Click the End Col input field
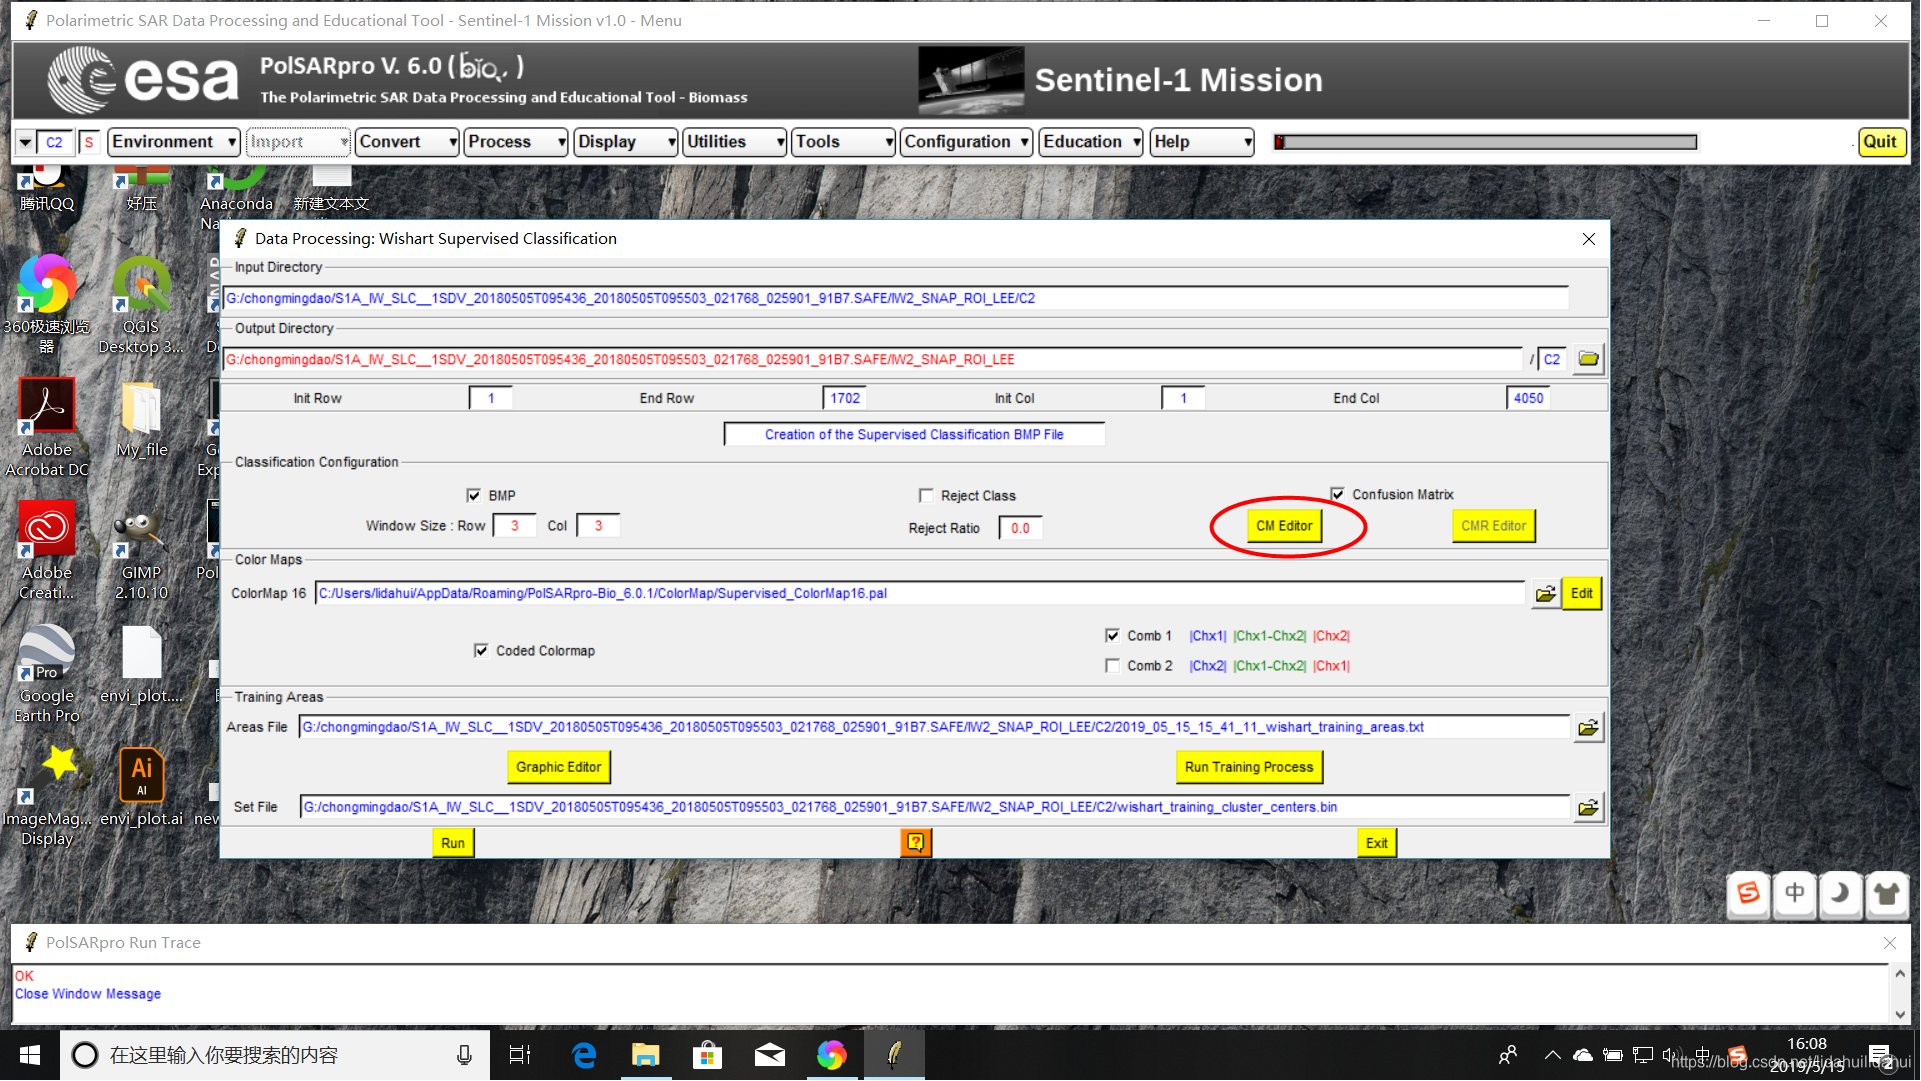Image resolution: width=1921 pixels, height=1081 pixels. [1528, 399]
